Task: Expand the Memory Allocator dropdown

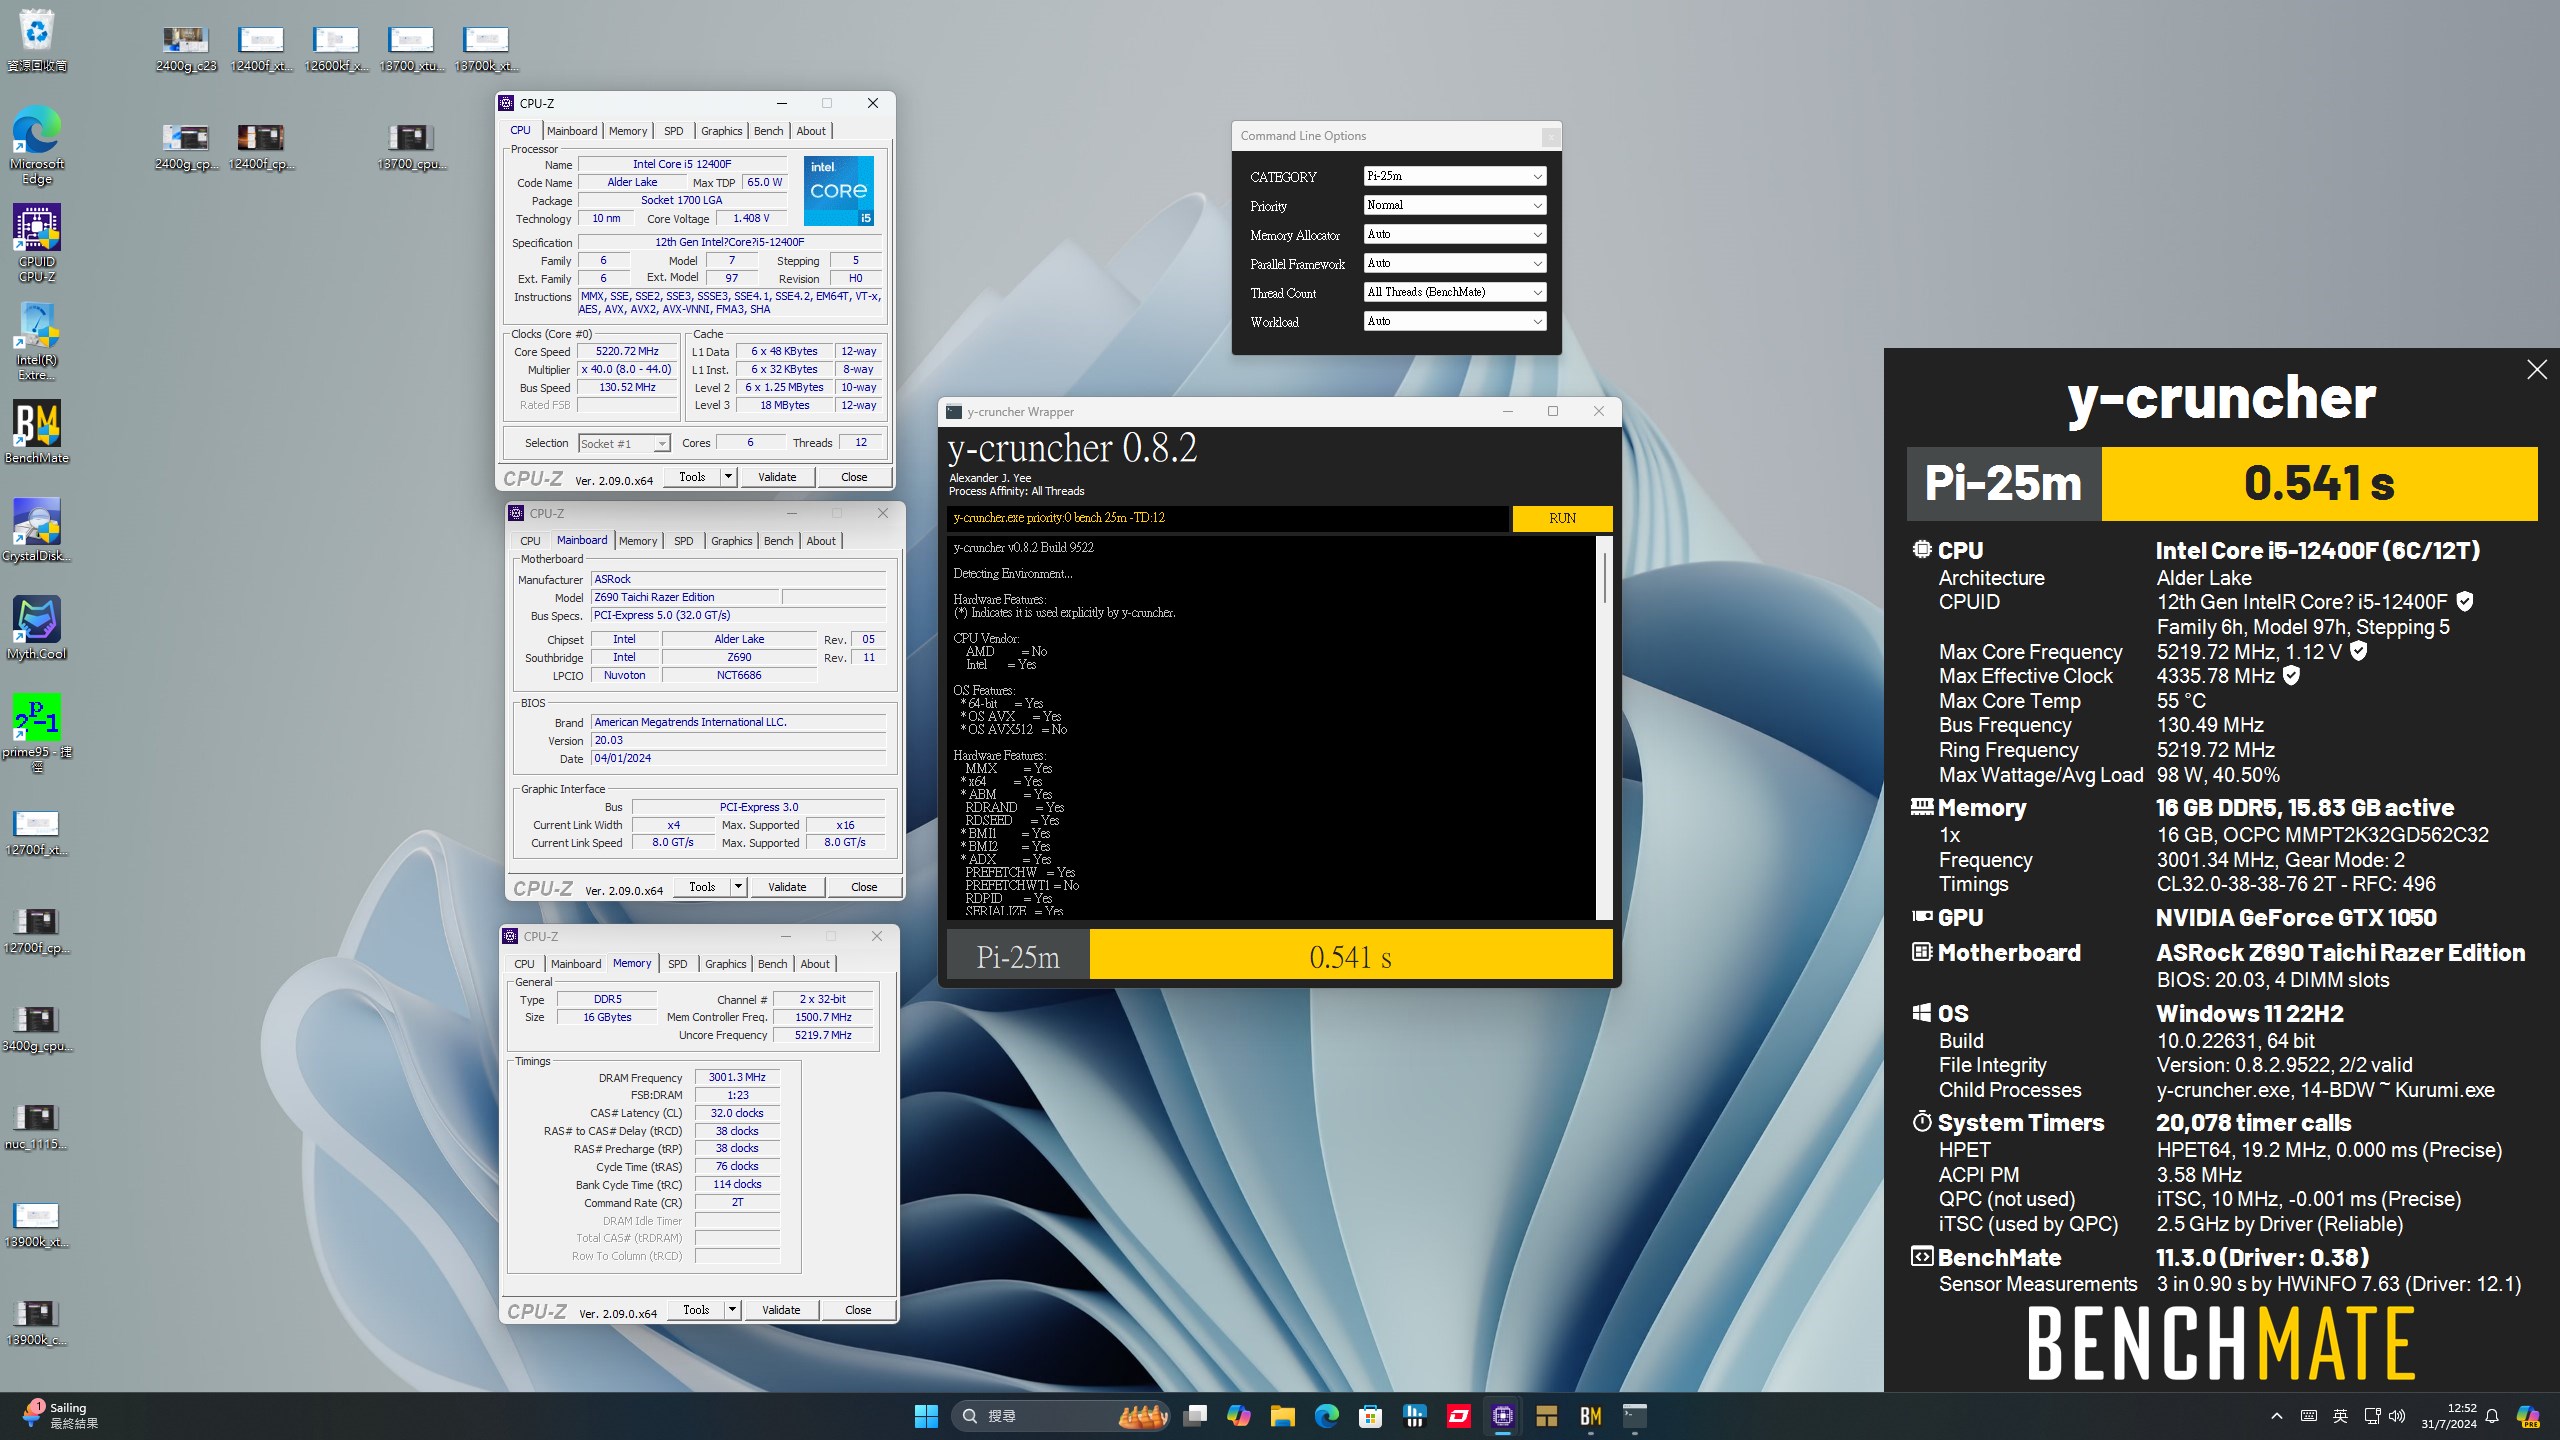Action: click(1455, 234)
